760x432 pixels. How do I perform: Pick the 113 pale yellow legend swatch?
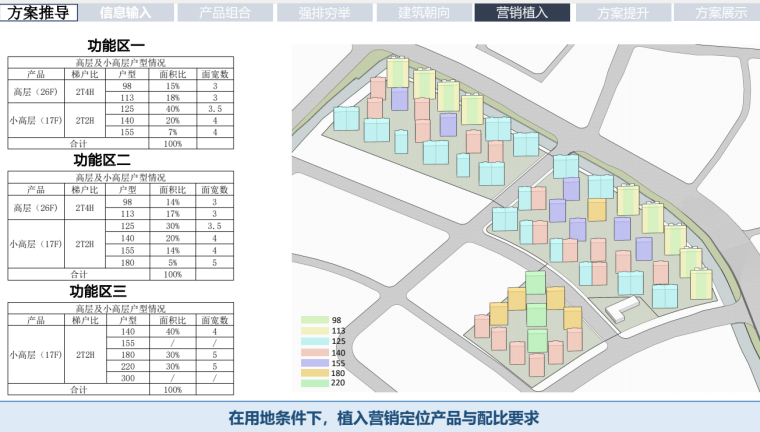[x=314, y=331]
